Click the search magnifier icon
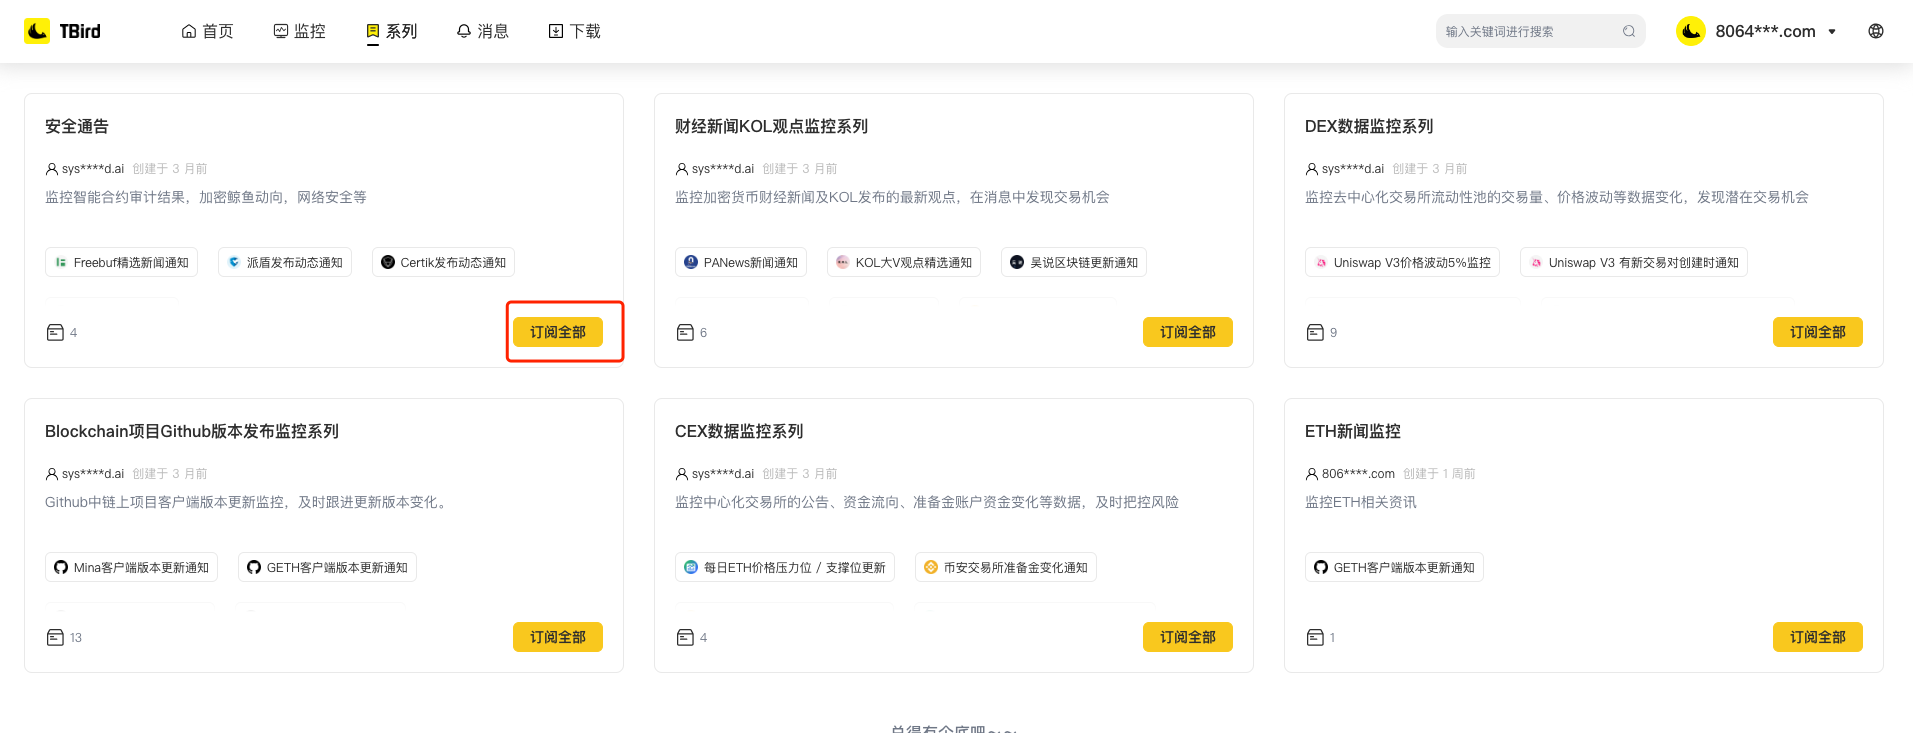The image size is (1913, 733). pos(1629,31)
